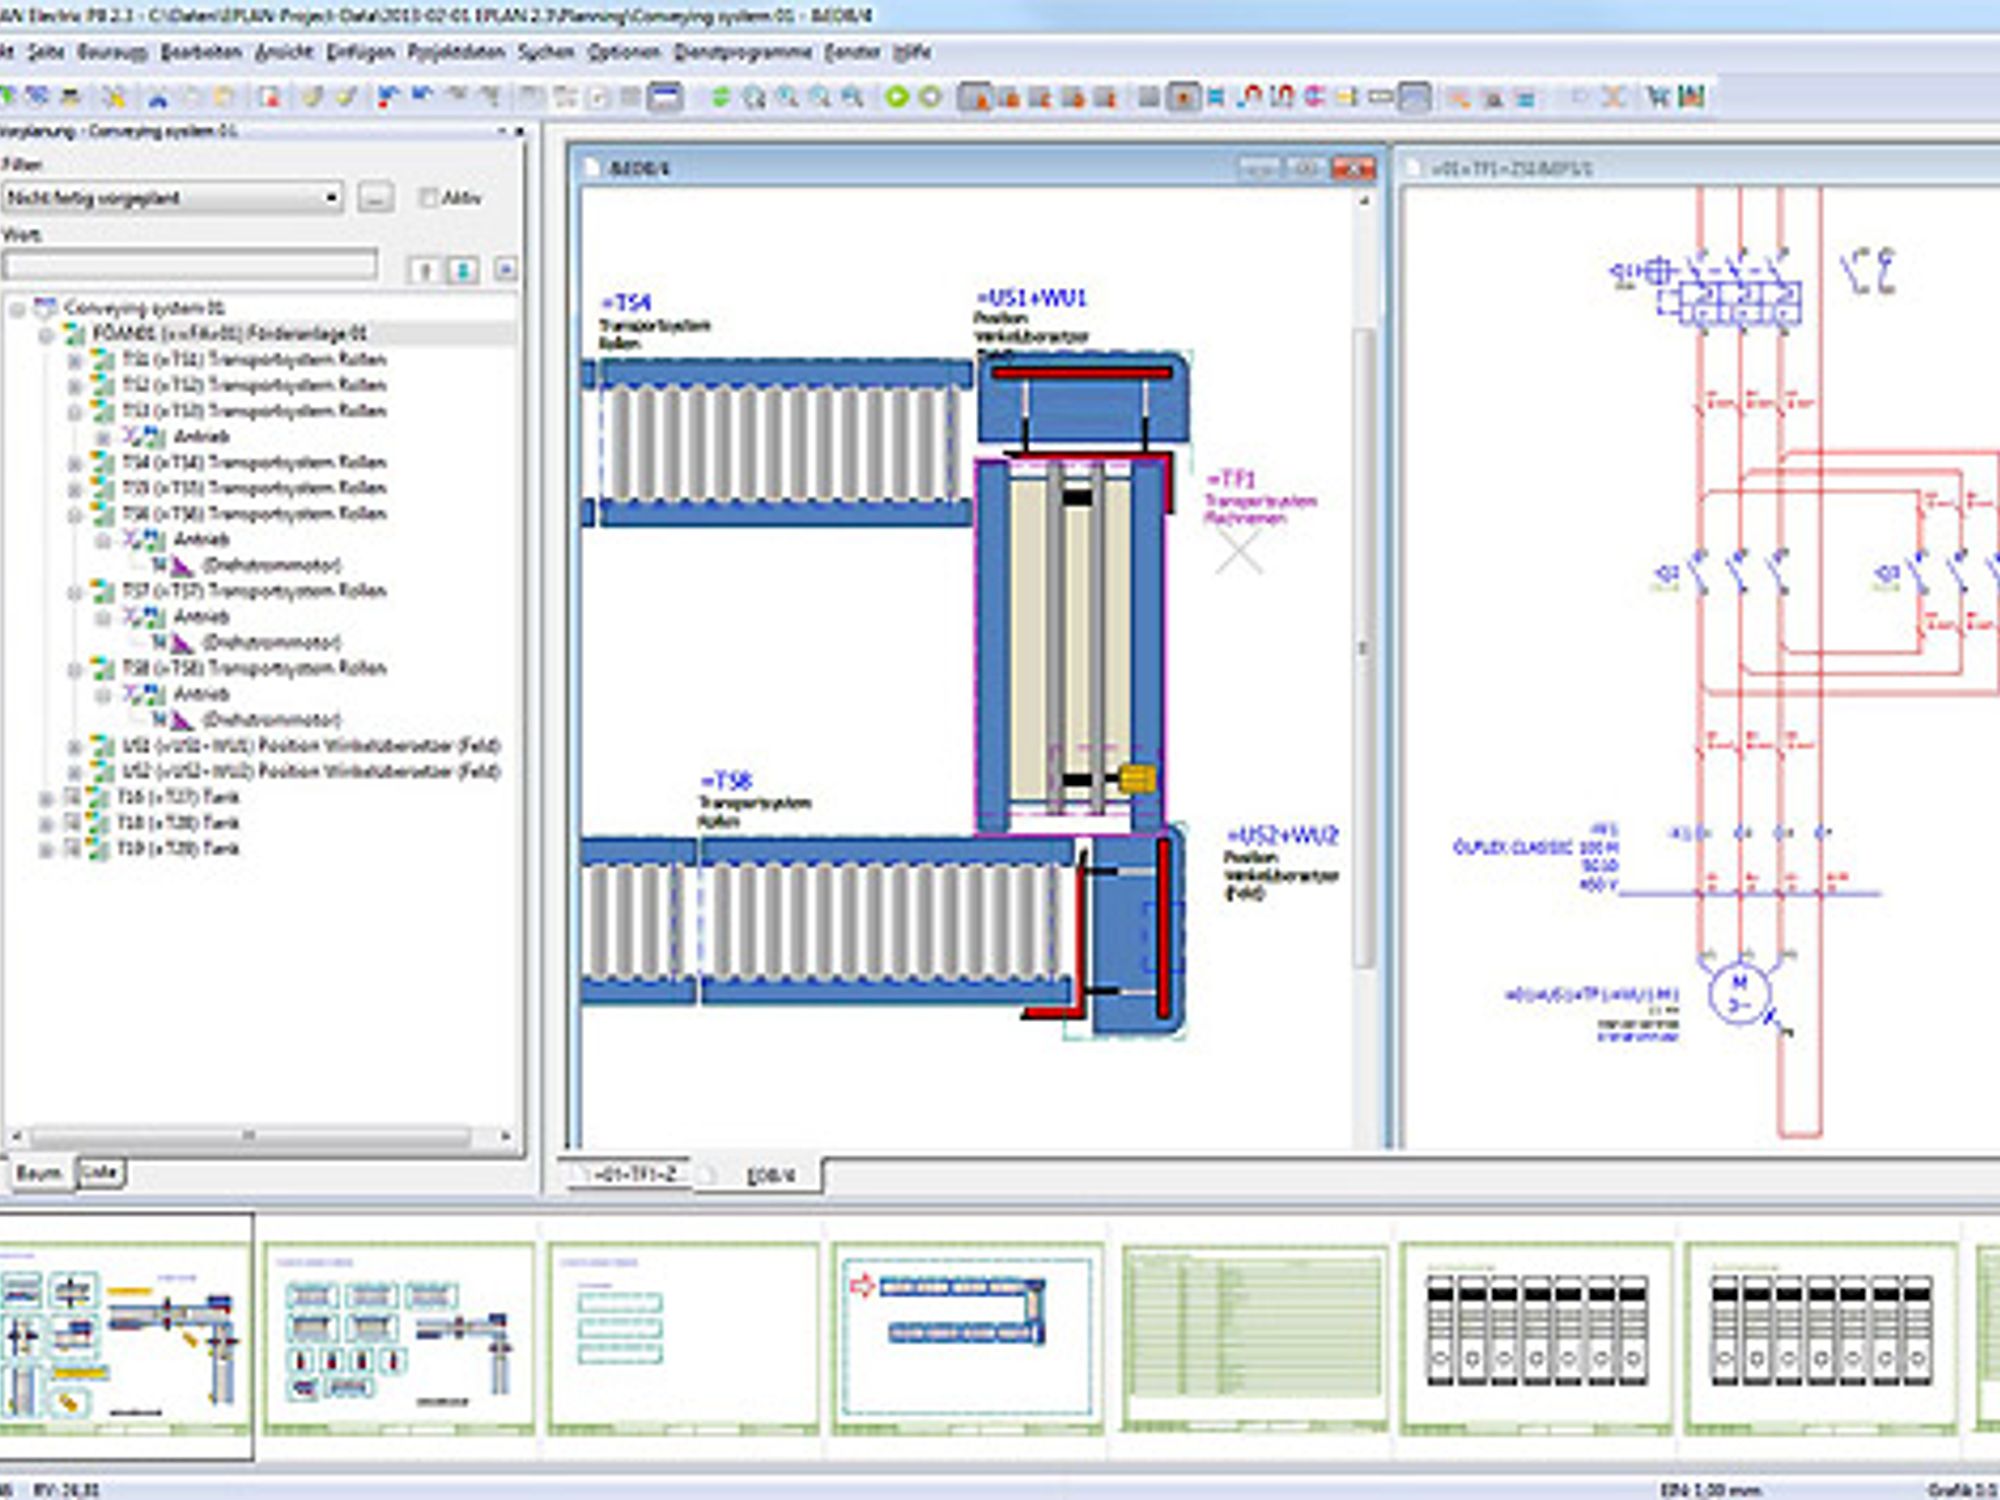The width and height of the screenshot is (2000, 1500).
Task: Select the '=TF1' magenta label
Action: pos(1231,479)
